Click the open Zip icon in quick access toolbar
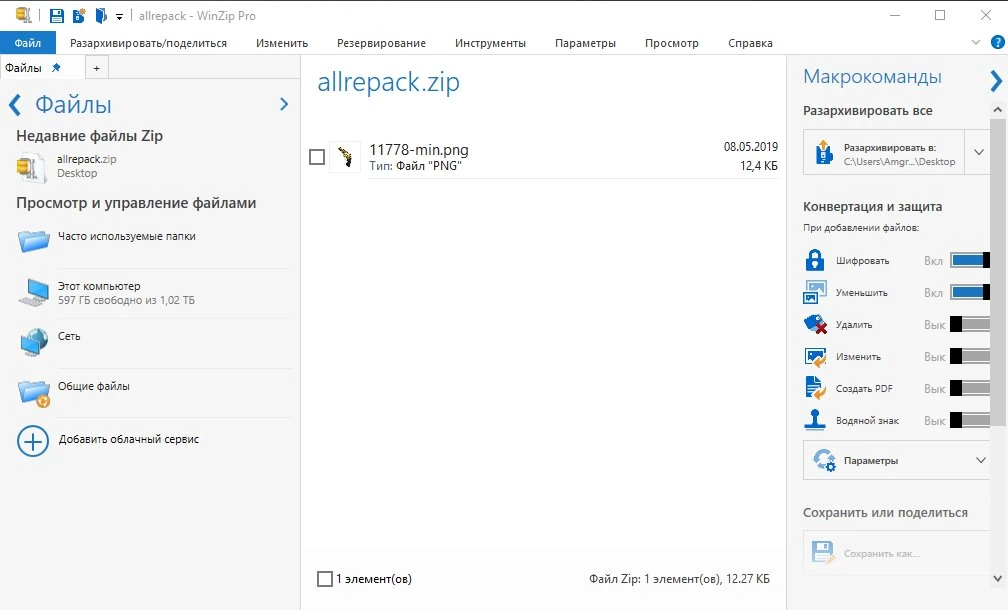Screen dimensions: 1008x610 tap(101, 16)
